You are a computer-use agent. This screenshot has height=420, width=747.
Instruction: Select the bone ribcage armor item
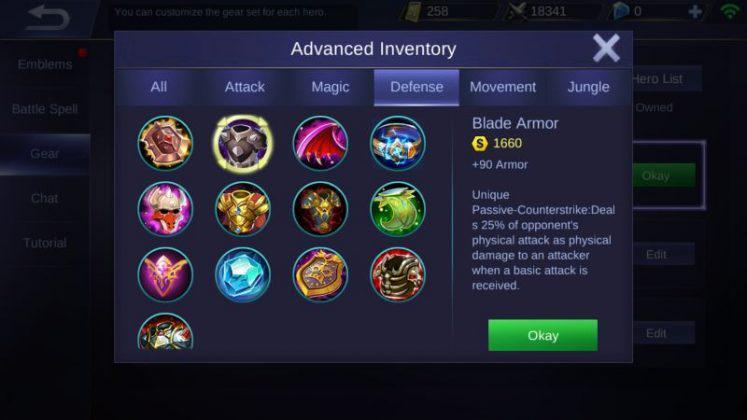(x=398, y=275)
